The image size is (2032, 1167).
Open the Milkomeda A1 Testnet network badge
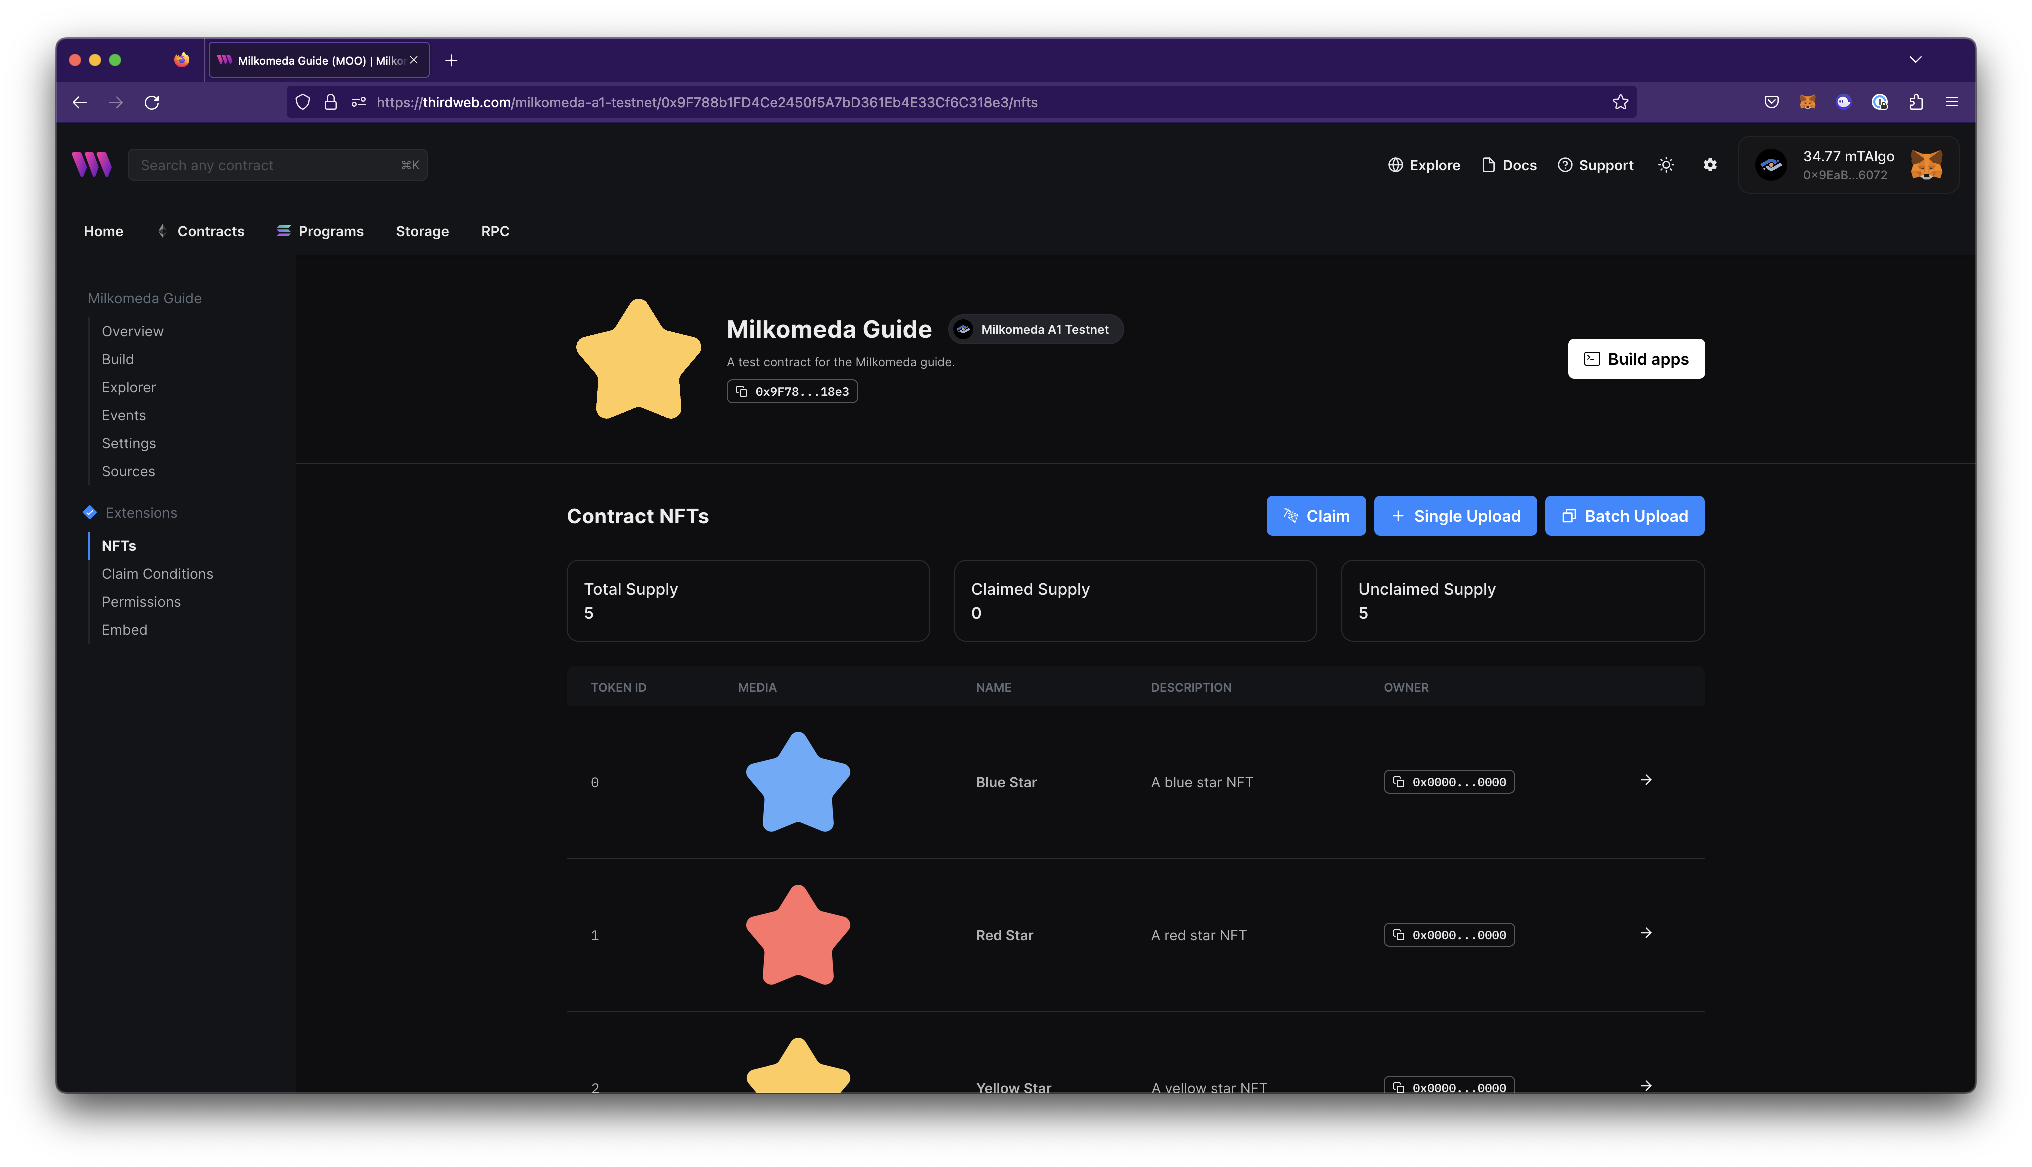1035,329
